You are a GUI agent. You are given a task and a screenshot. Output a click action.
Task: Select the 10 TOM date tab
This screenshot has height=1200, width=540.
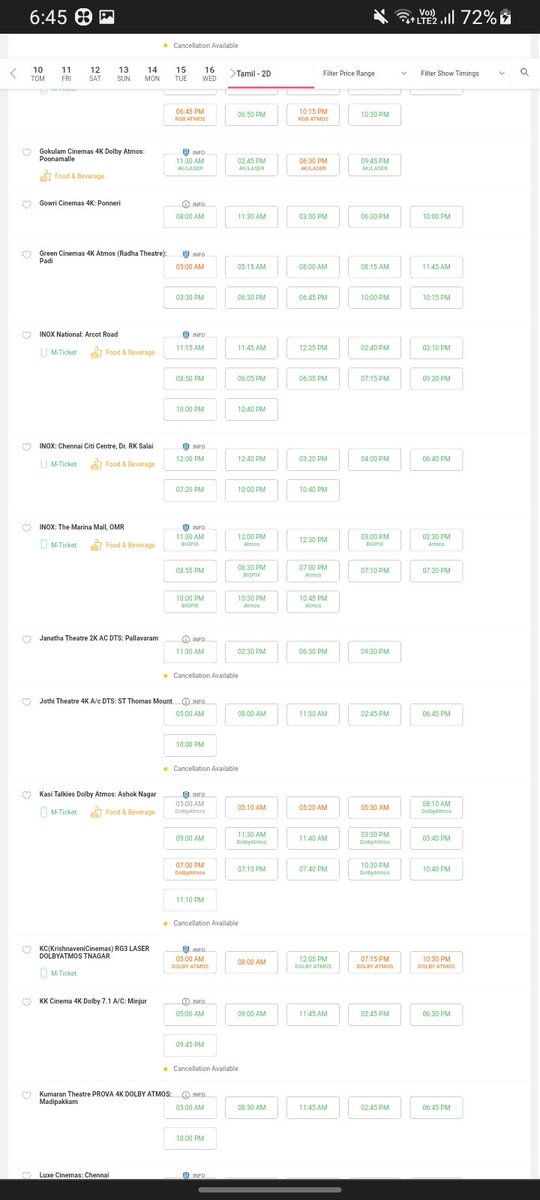[38, 74]
